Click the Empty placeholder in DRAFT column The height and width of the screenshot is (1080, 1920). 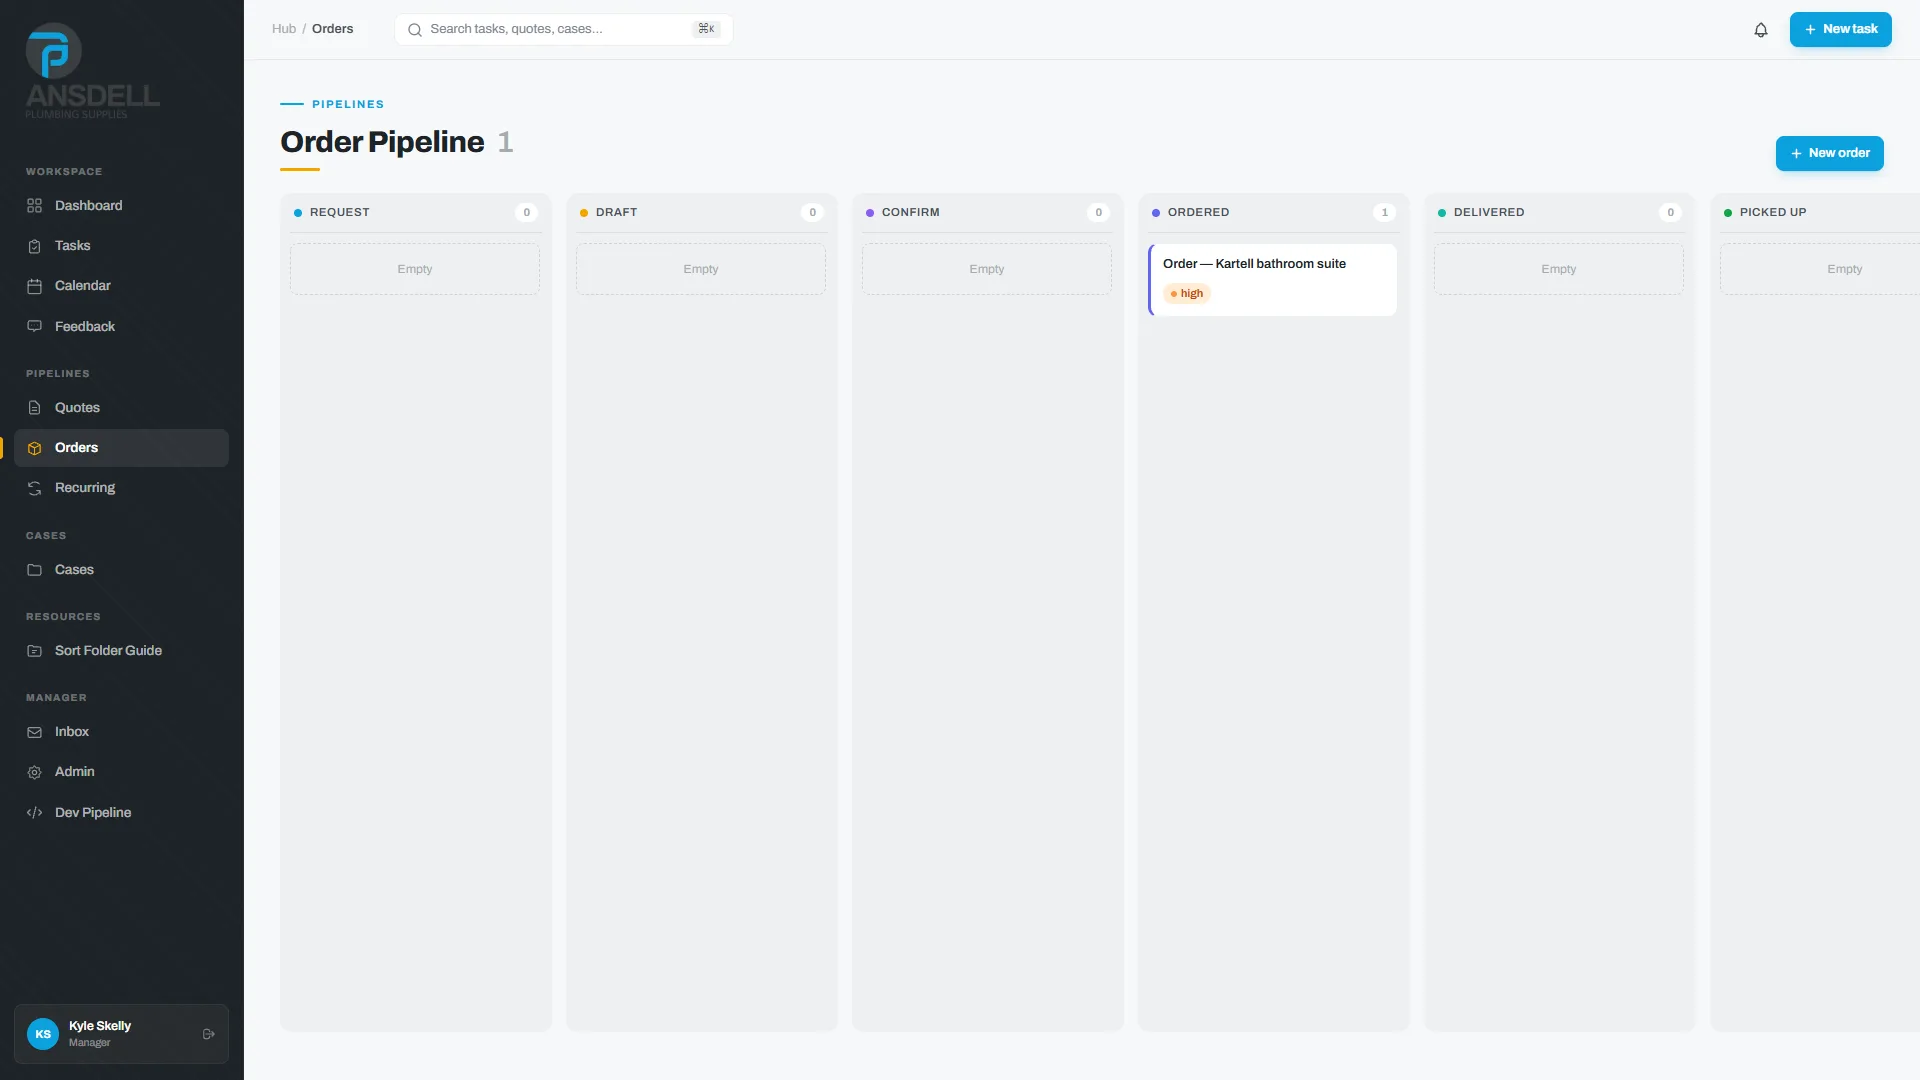point(701,269)
